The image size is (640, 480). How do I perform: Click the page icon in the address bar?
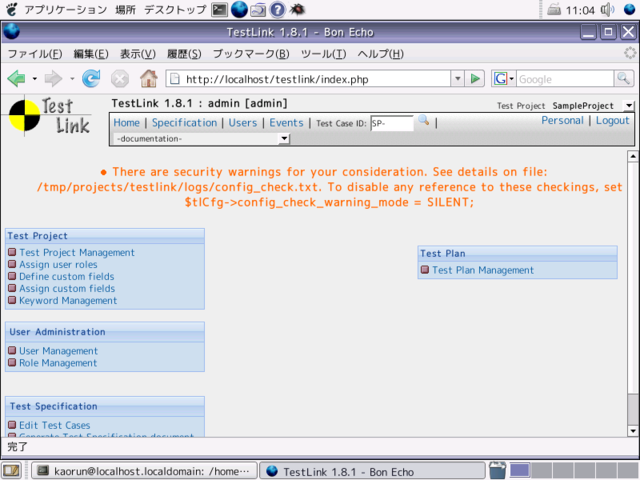point(175,79)
